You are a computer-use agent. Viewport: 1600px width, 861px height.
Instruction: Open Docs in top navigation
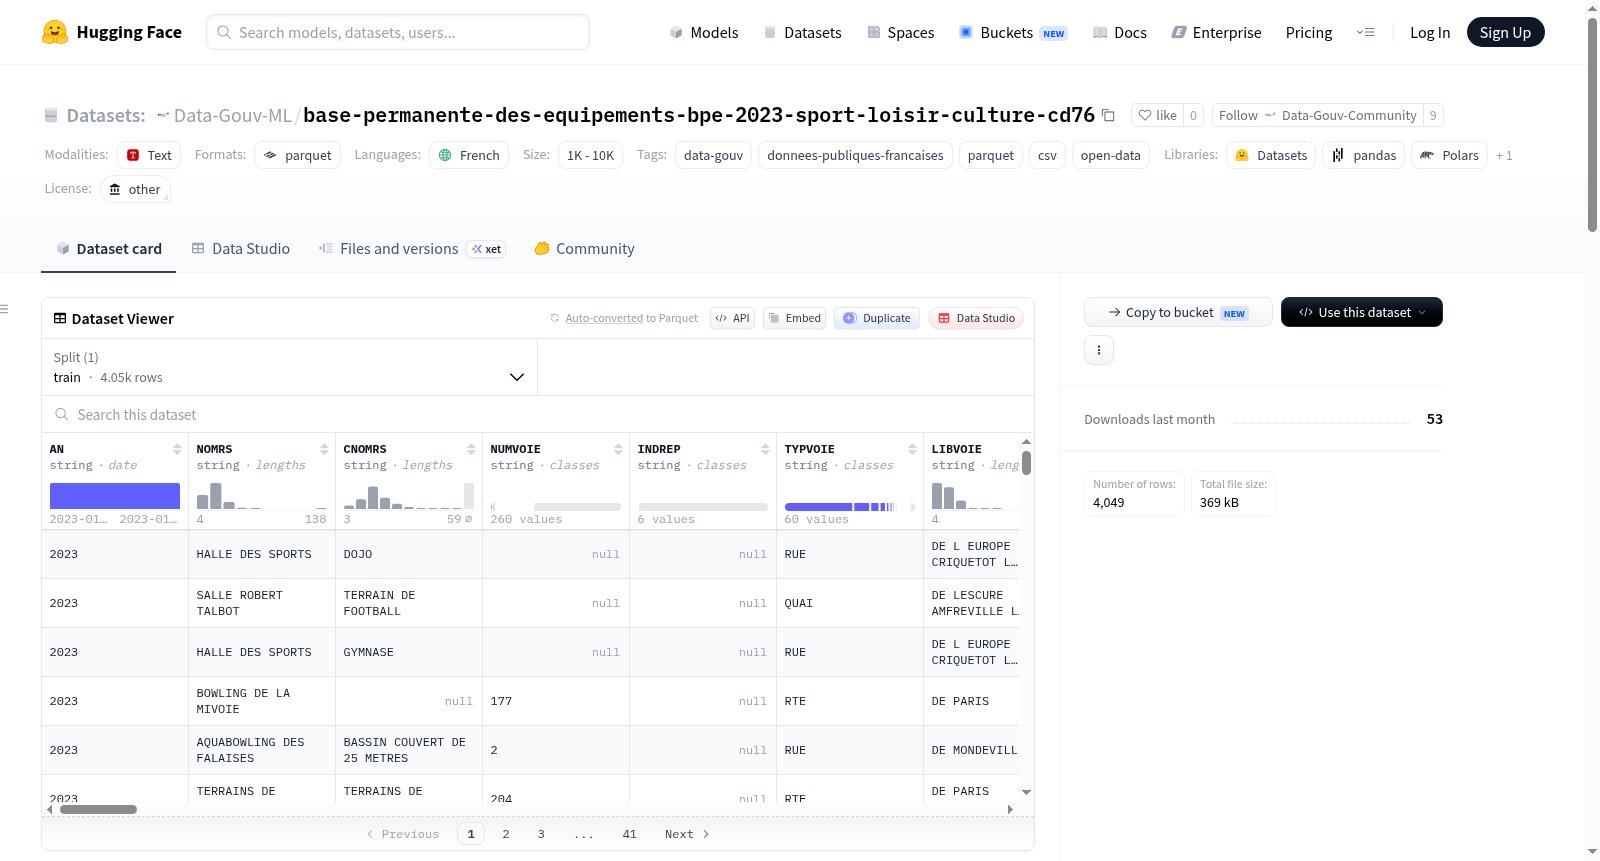click(1120, 32)
